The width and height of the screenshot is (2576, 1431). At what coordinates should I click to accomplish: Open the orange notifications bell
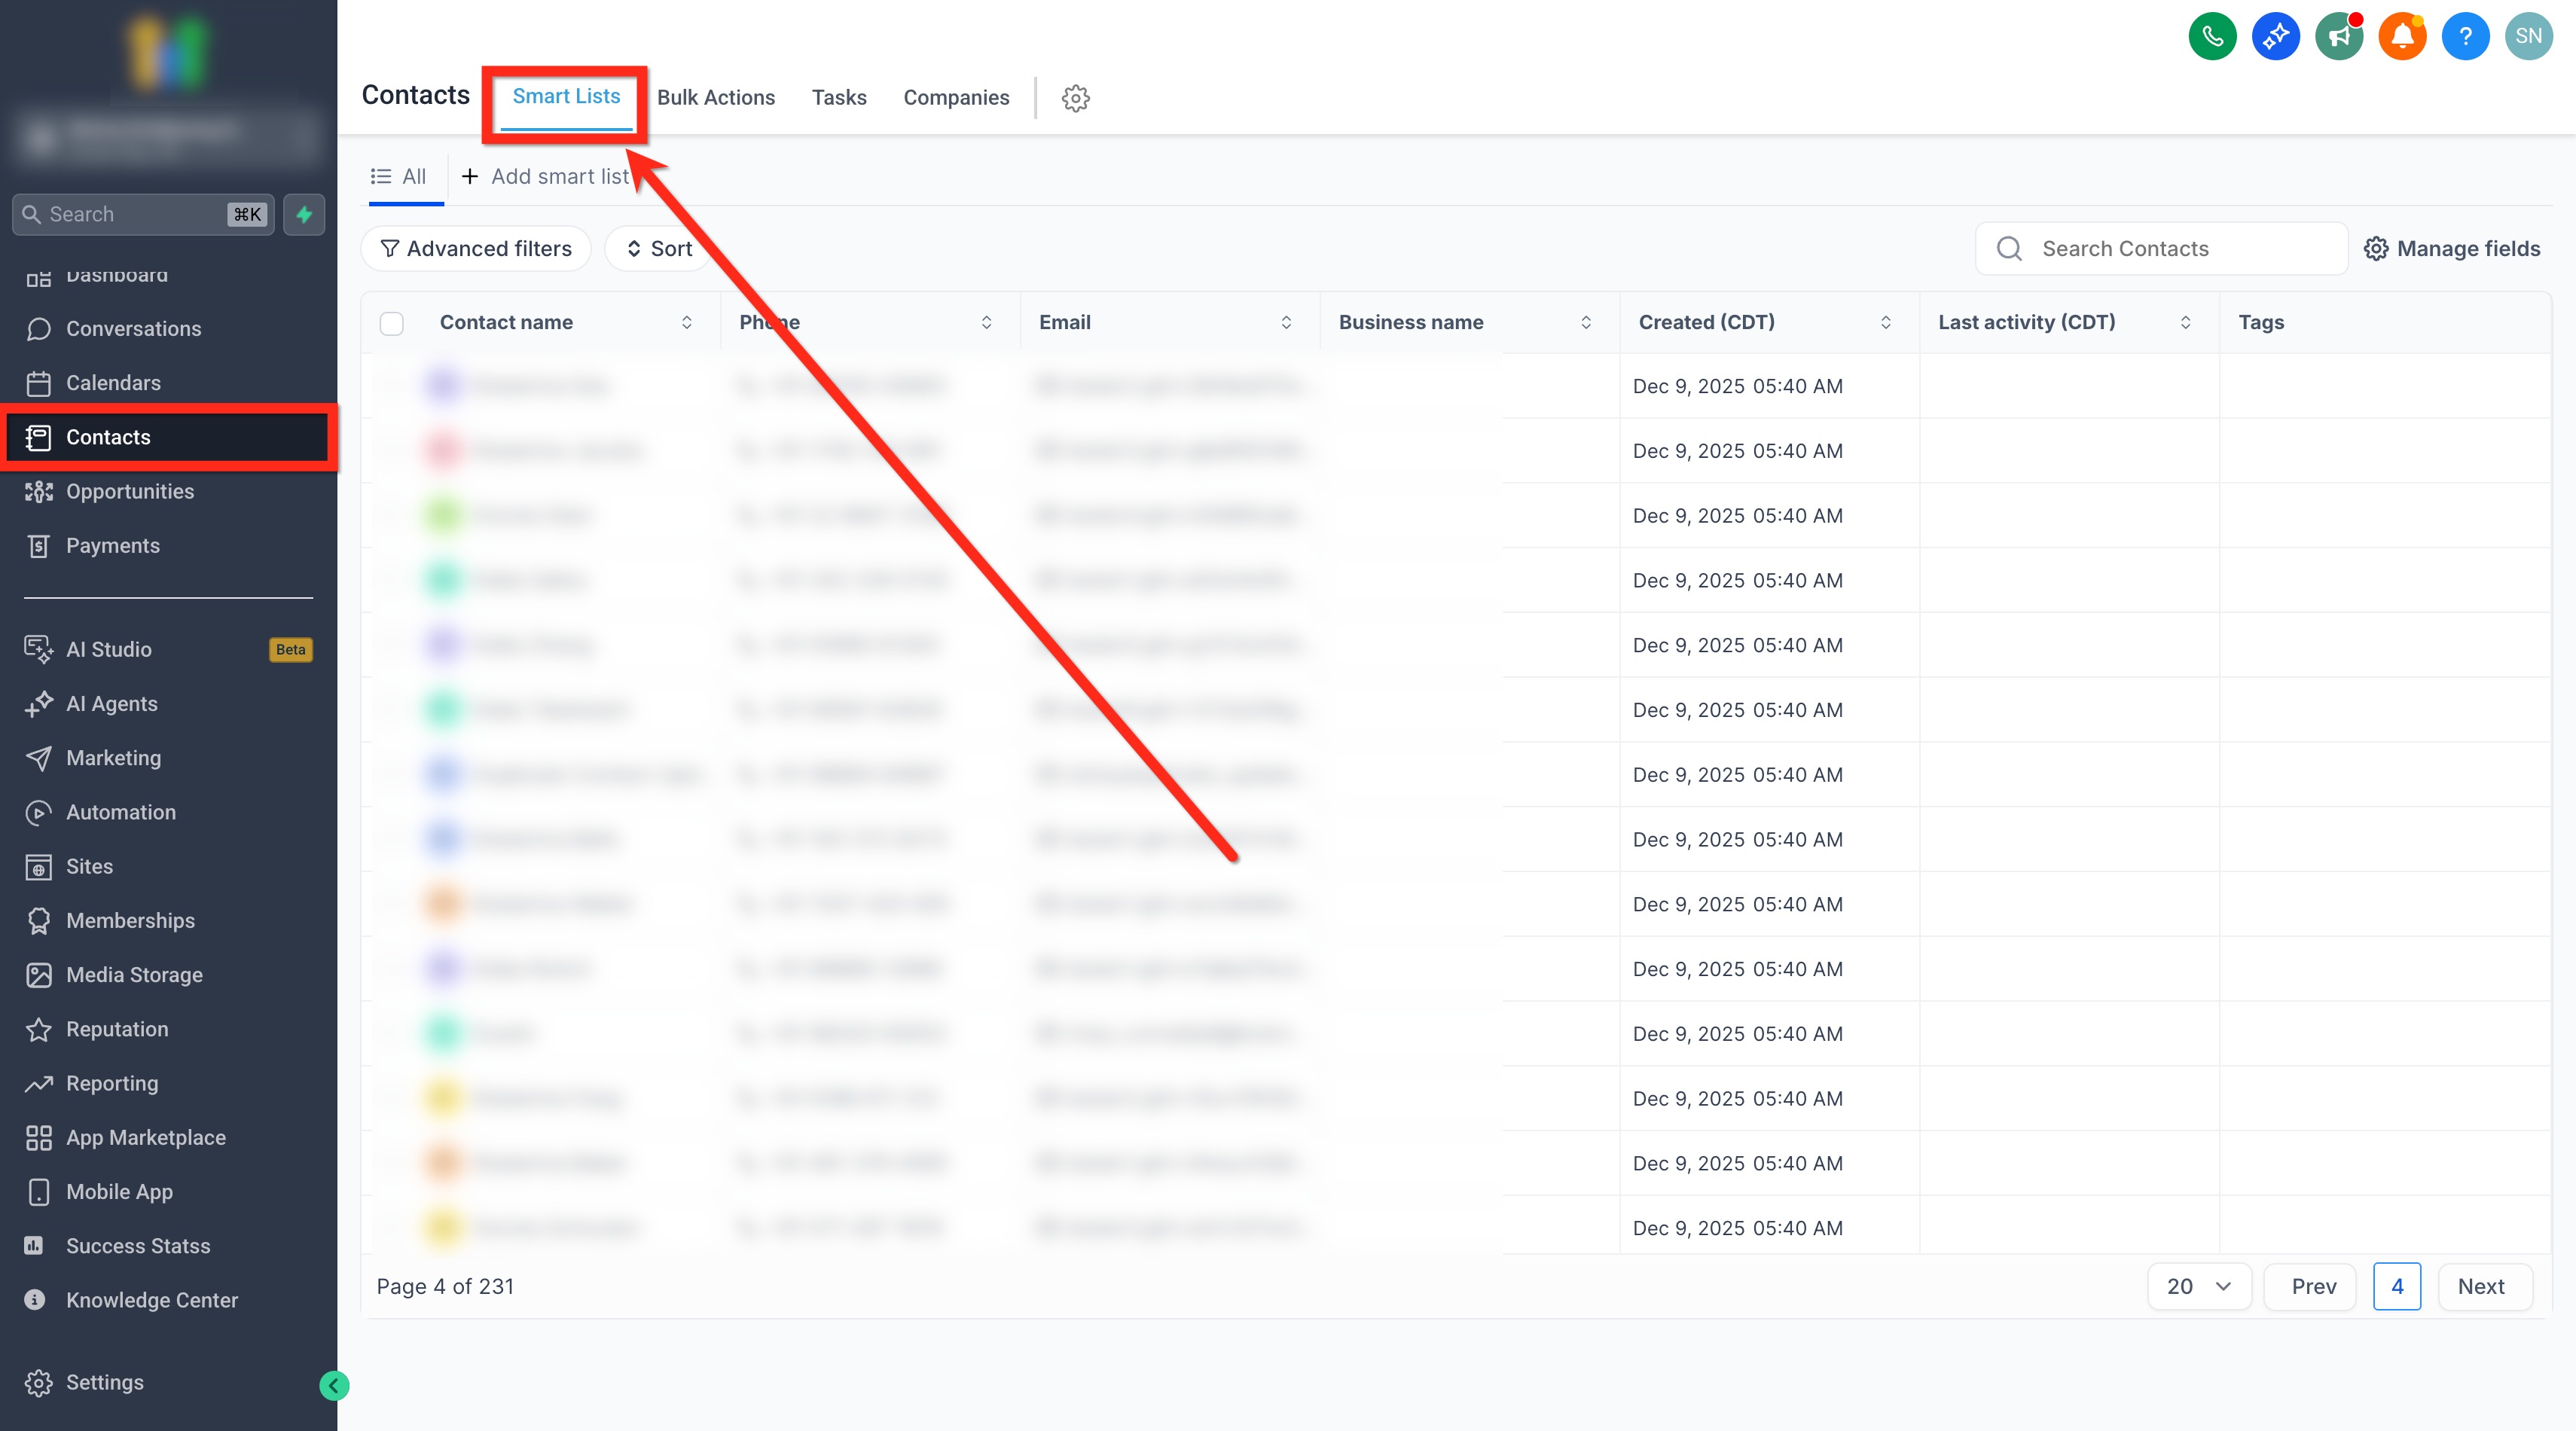2402,37
